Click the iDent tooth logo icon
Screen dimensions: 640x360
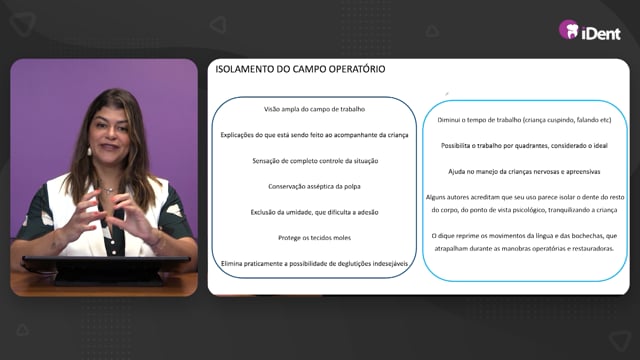point(569,30)
